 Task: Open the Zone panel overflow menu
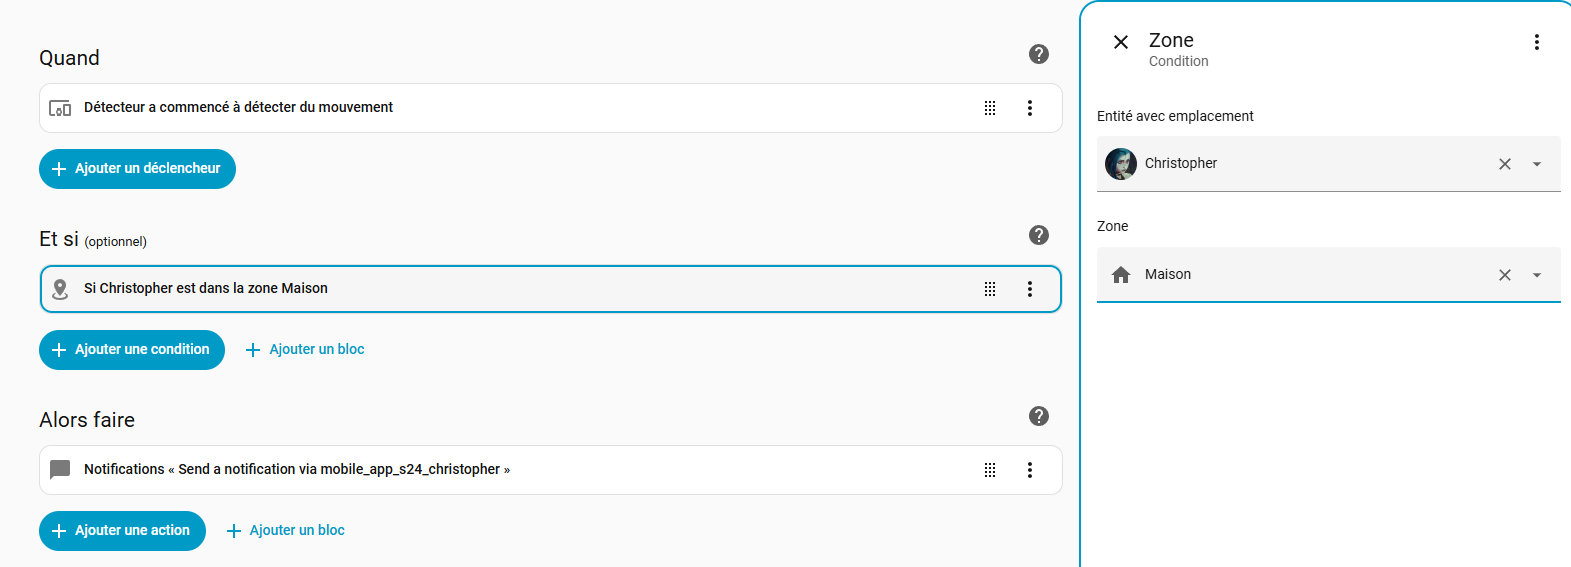pos(1537,42)
